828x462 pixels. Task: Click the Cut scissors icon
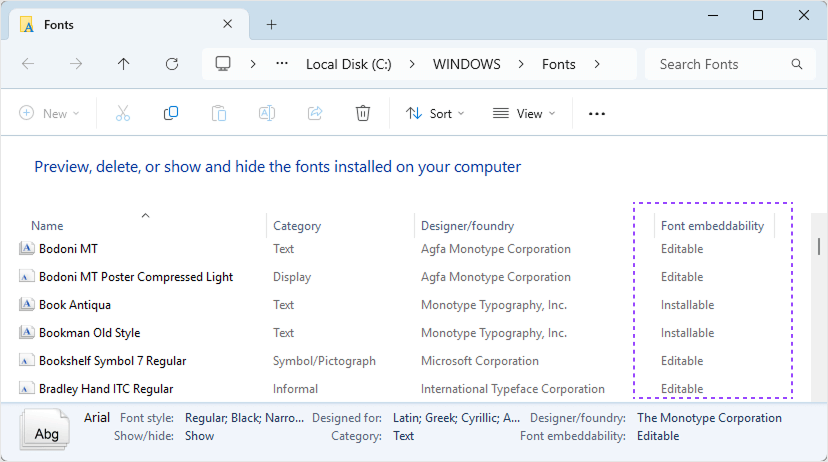point(123,113)
